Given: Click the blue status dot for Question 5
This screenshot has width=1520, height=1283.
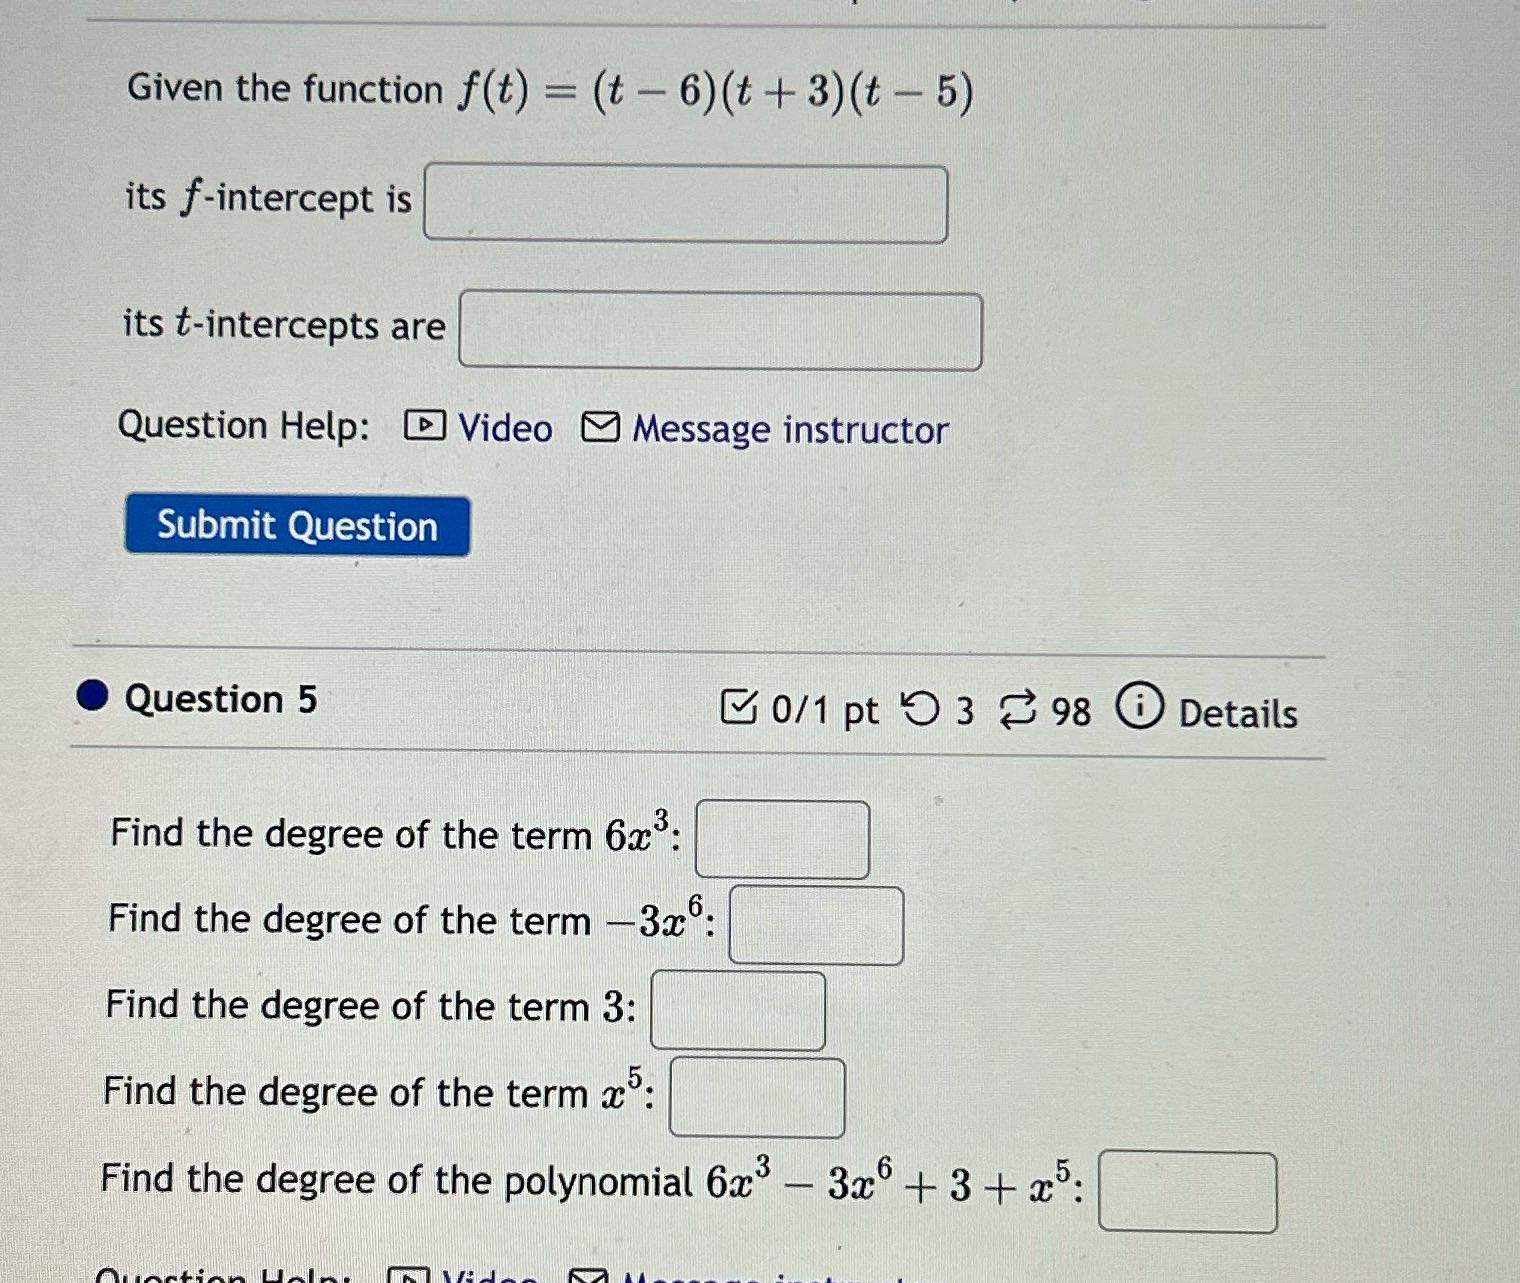Looking at the screenshot, I should pos(92,698).
